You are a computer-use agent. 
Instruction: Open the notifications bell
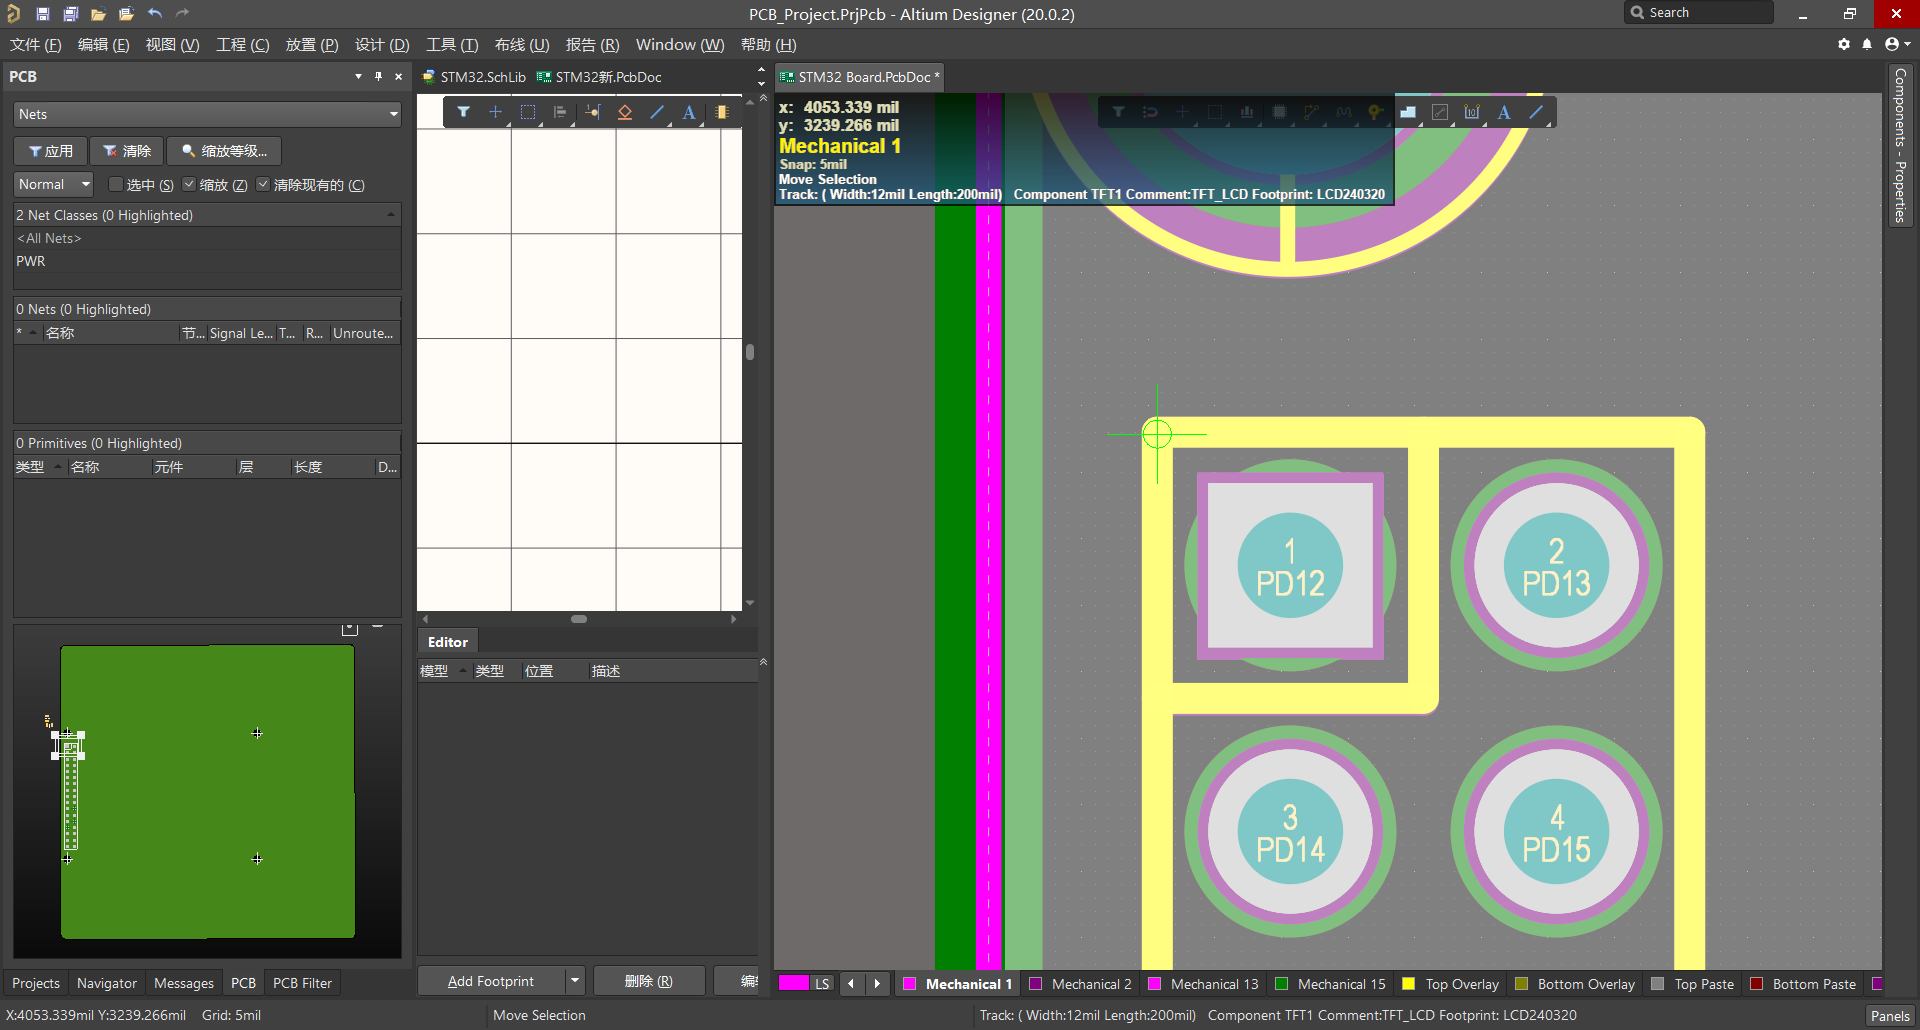pyautogui.click(x=1867, y=44)
